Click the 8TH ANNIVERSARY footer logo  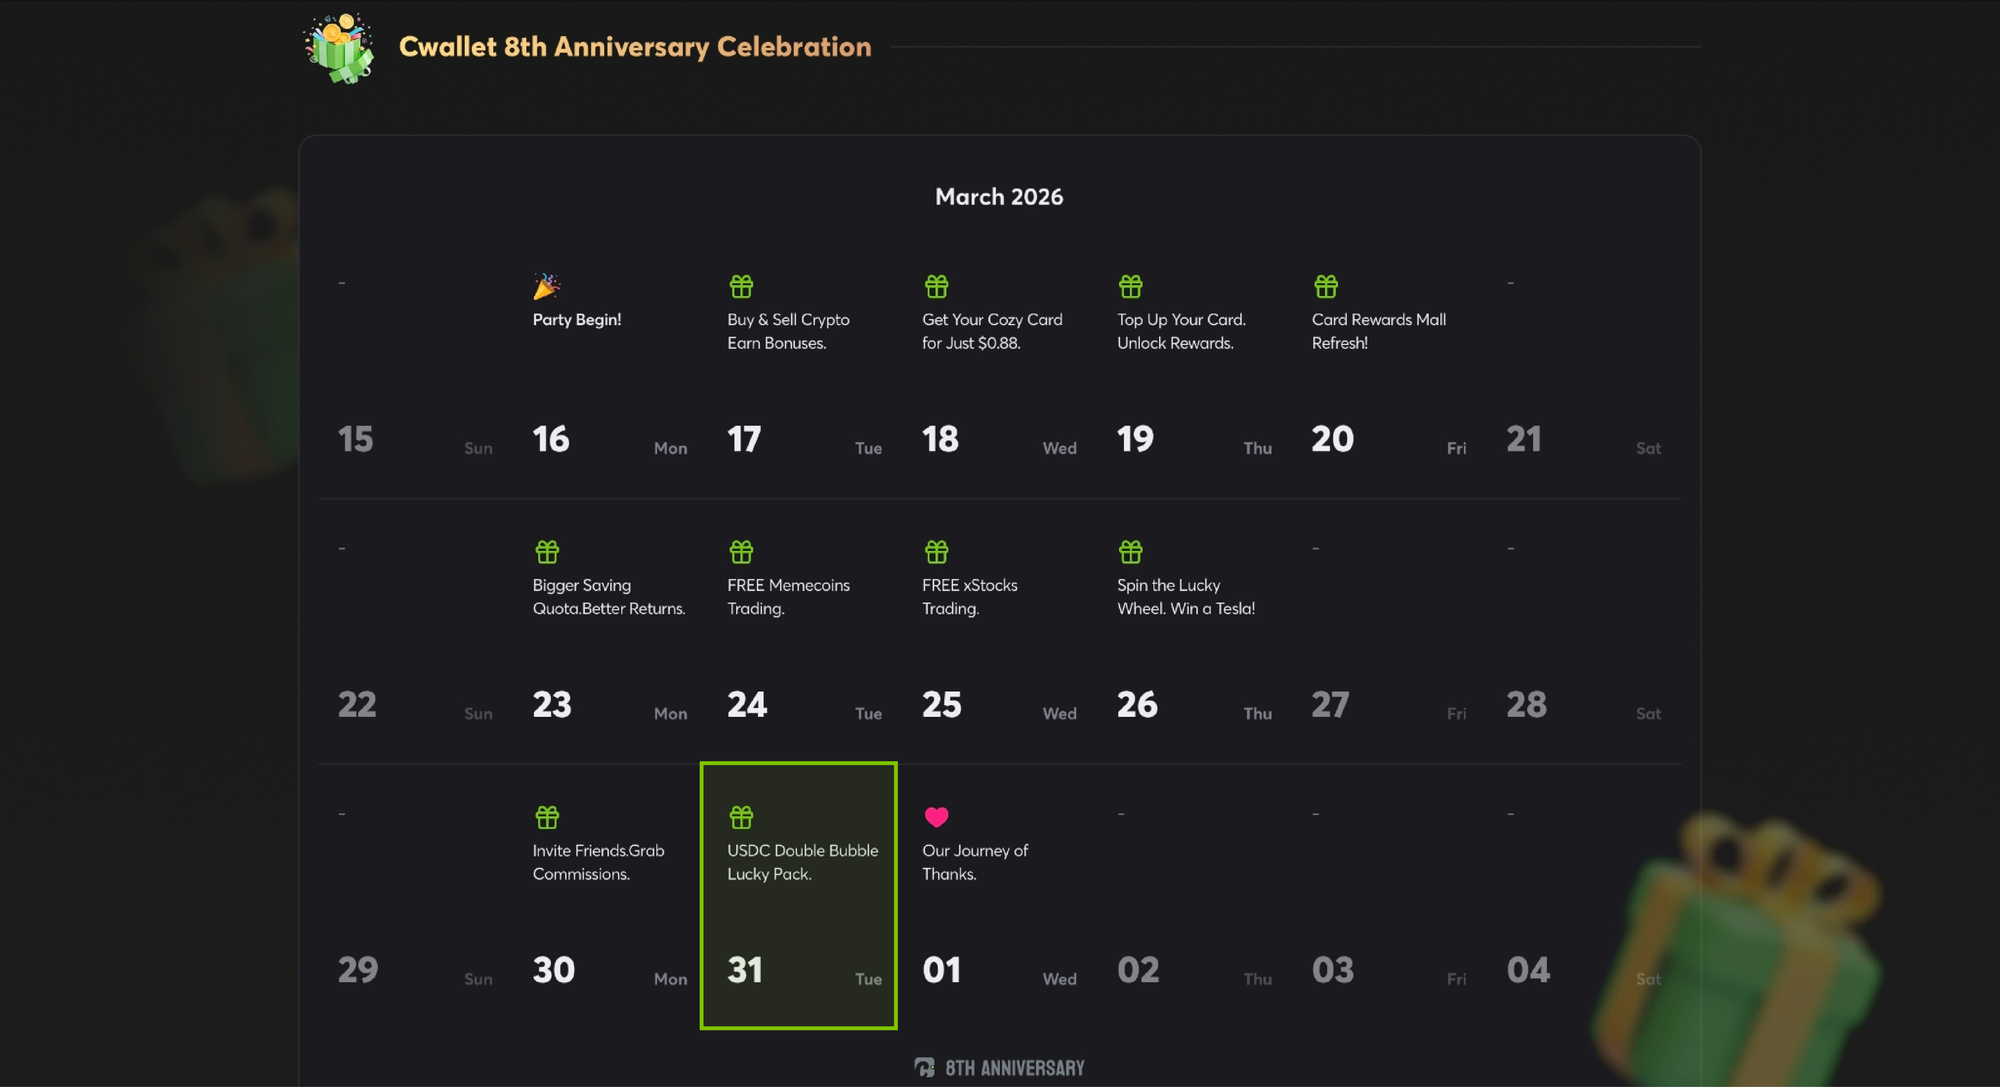[x=999, y=1068]
